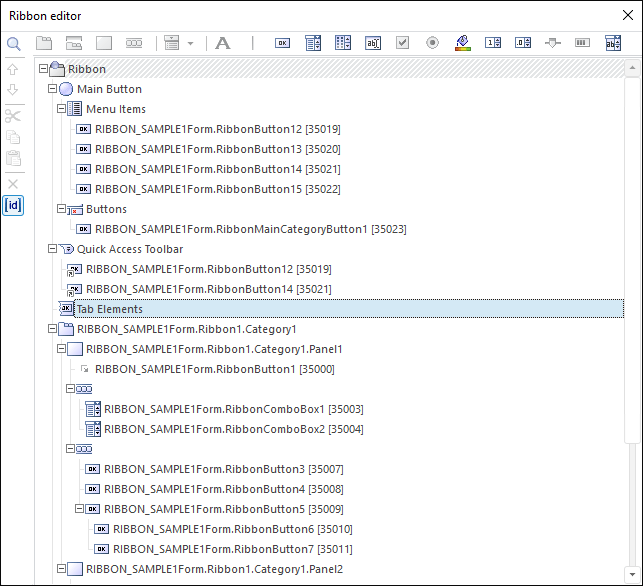Collapse the group containing RibbonButton3

(x=70, y=449)
